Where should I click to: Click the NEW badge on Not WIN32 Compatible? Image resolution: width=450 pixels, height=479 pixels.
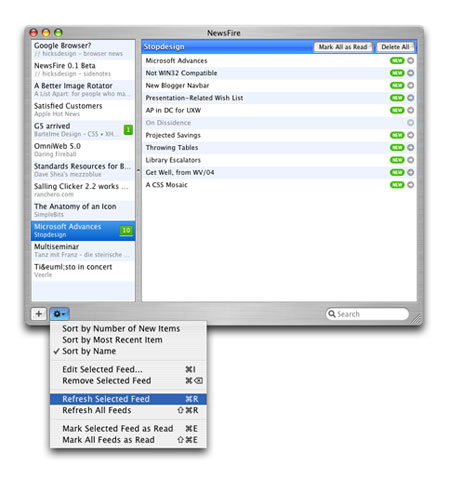tap(397, 73)
